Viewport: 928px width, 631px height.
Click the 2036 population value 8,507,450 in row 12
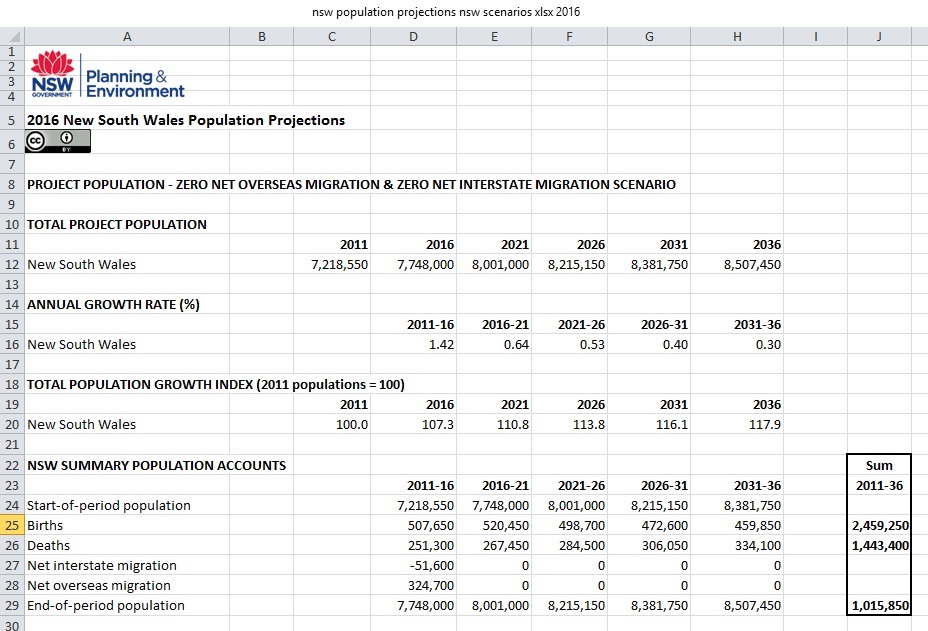click(752, 265)
